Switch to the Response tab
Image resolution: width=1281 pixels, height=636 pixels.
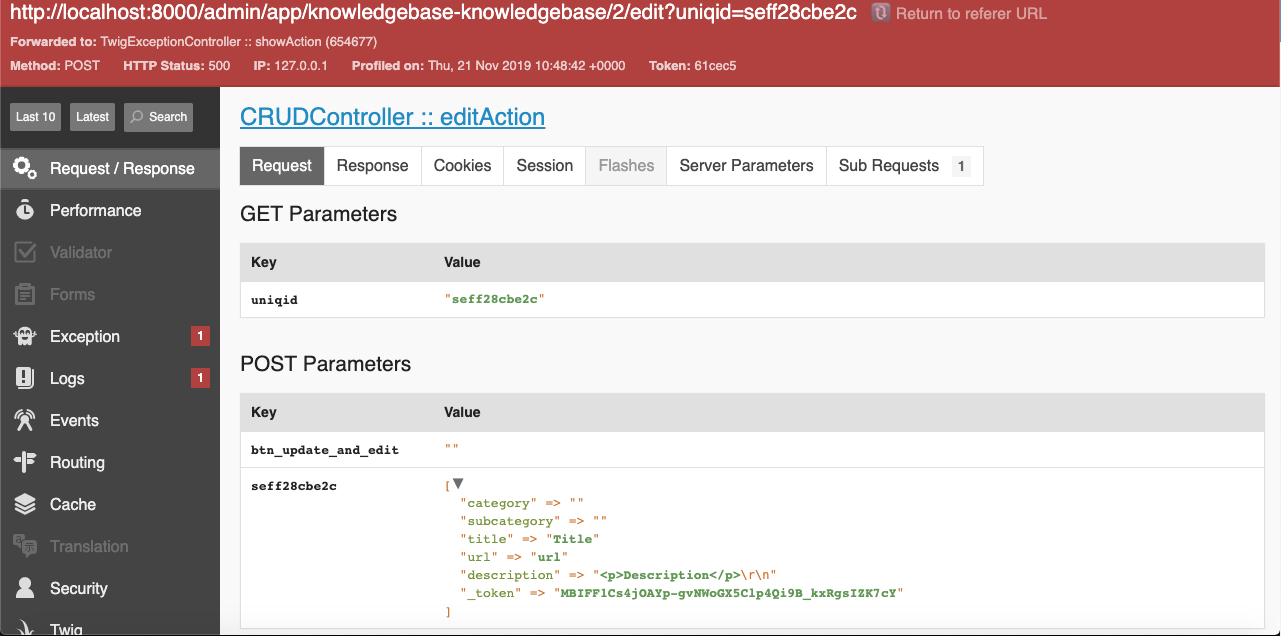point(372,166)
